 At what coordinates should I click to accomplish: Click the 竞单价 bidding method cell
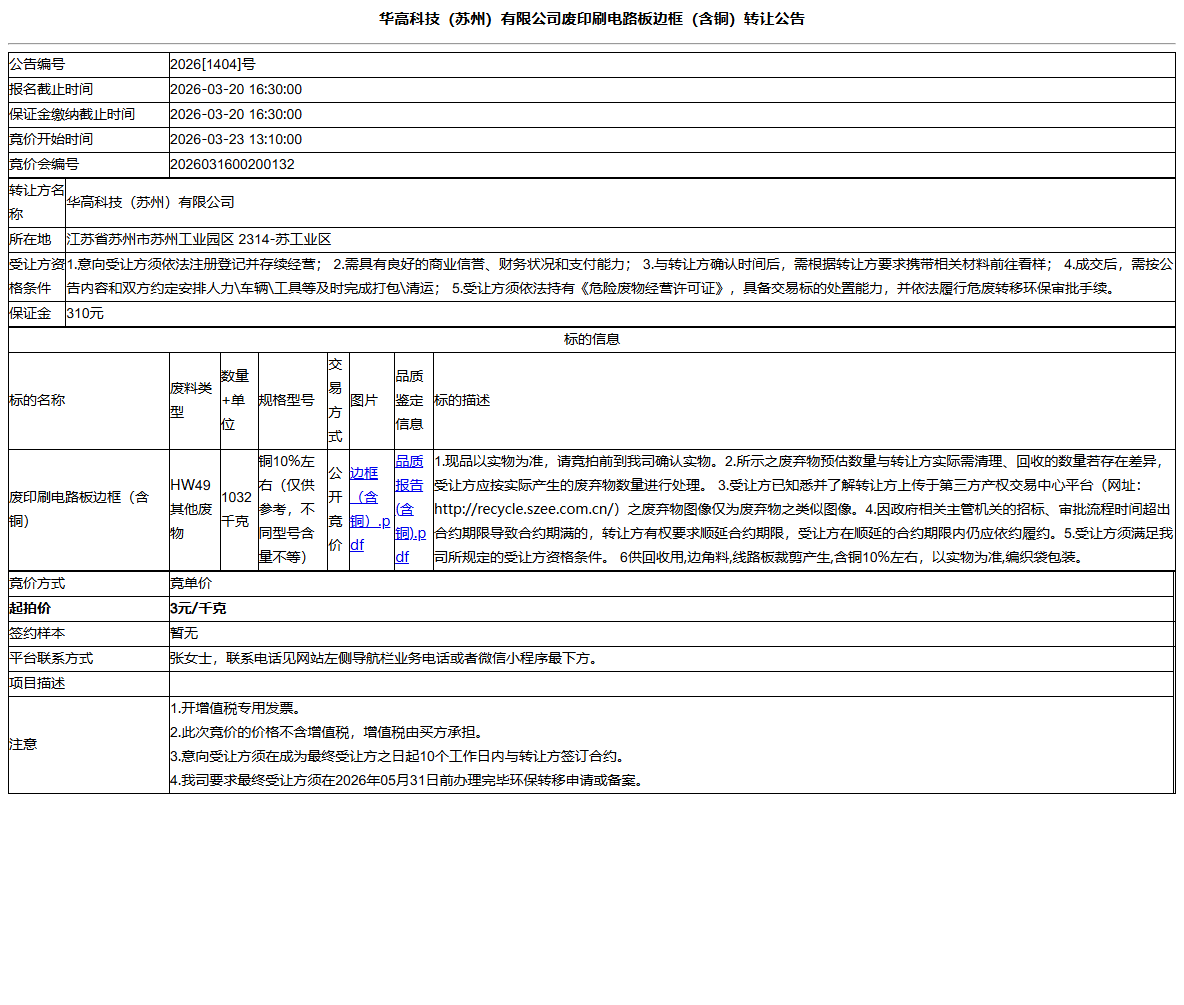coord(188,583)
